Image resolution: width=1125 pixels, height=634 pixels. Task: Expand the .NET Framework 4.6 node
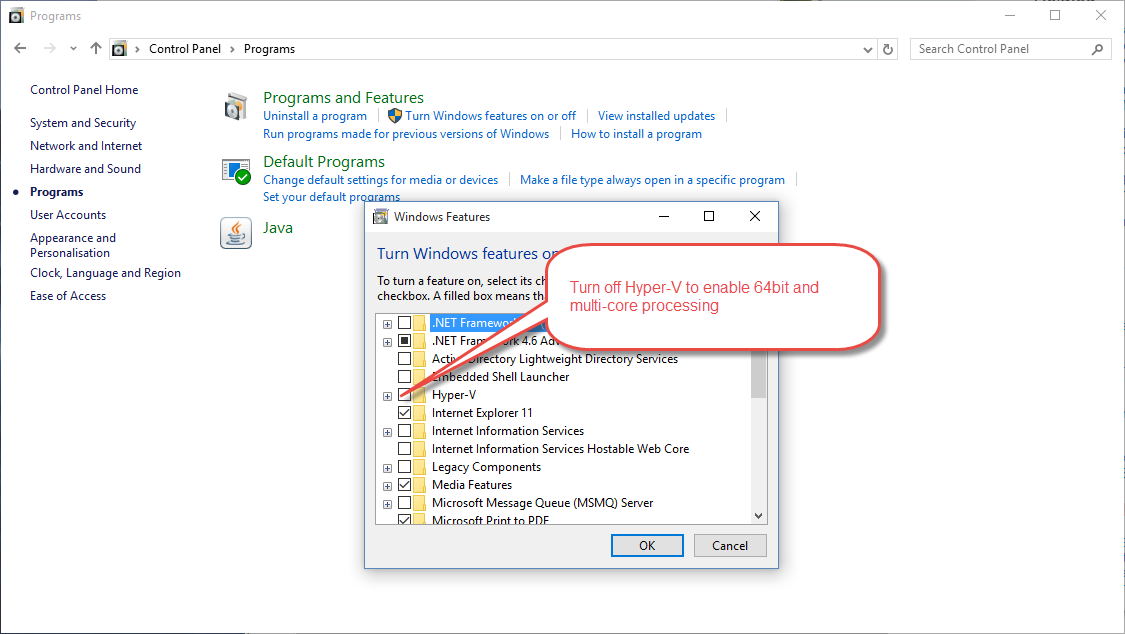tap(387, 342)
